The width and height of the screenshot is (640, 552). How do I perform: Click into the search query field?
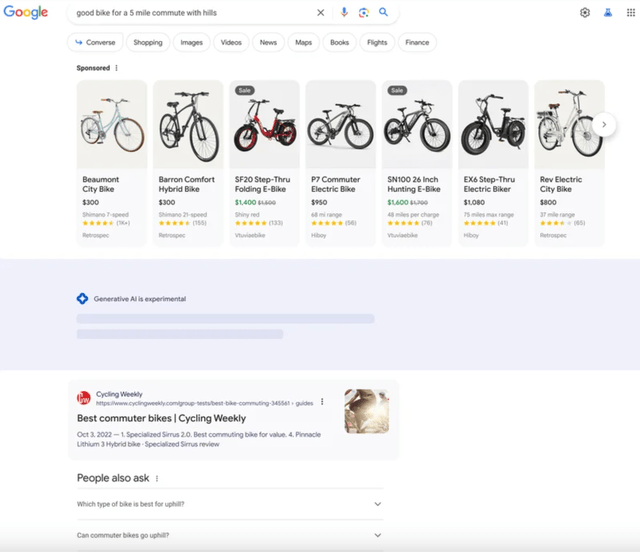coord(192,13)
